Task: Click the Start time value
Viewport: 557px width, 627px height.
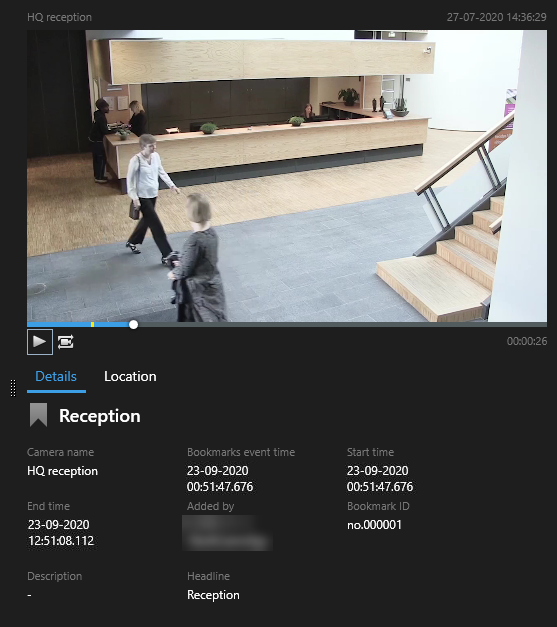Action: (380, 479)
